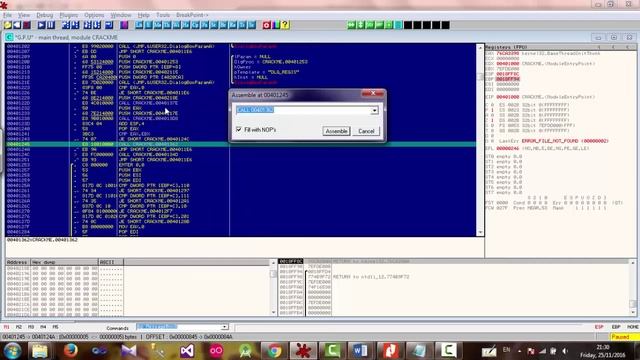Open the Options menu
Screen dimensions: 640x360
click(94, 15)
